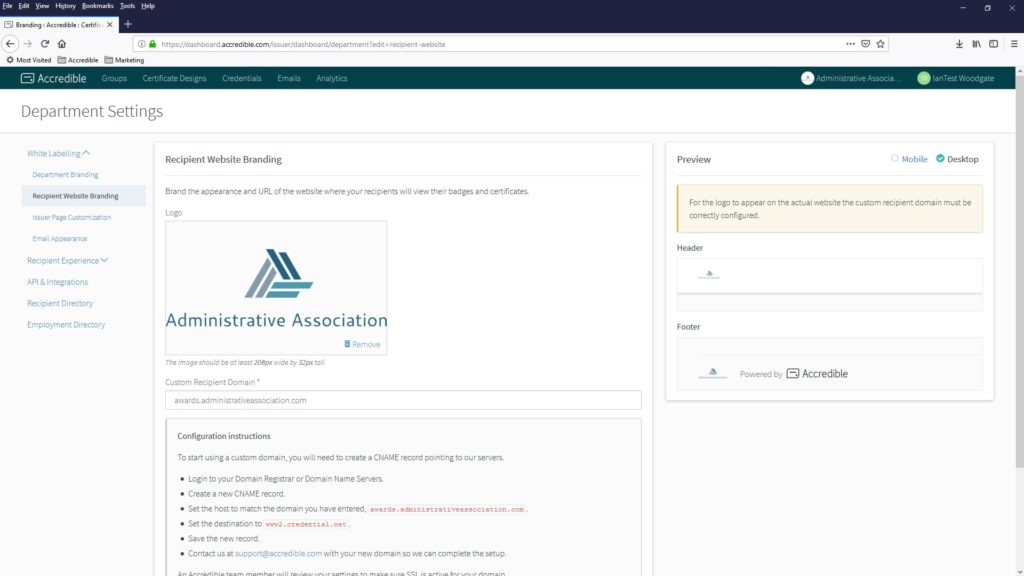
Task: Open the Marketing bookmarks folder
Action: [124, 60]
